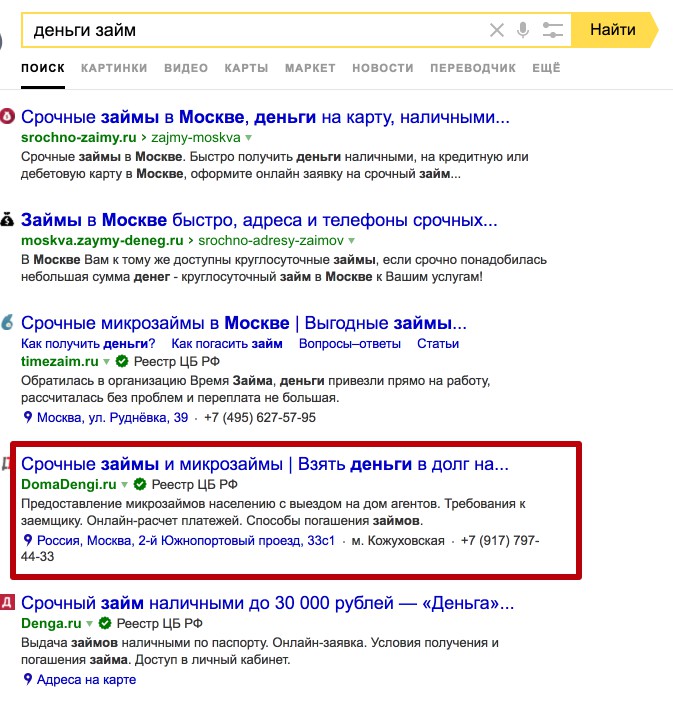Open the Как погасить займ sitelink
Image resolution: width=673 pixels, height=705 pixels.
(227, 344)
